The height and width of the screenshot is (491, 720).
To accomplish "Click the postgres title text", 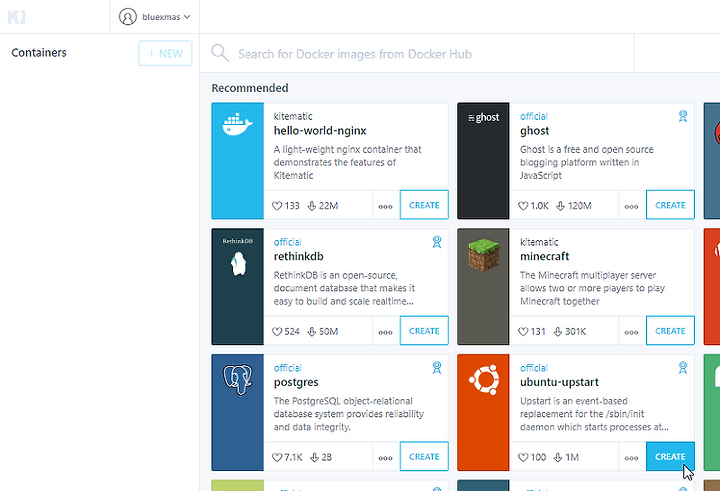I will pos(296,383).
